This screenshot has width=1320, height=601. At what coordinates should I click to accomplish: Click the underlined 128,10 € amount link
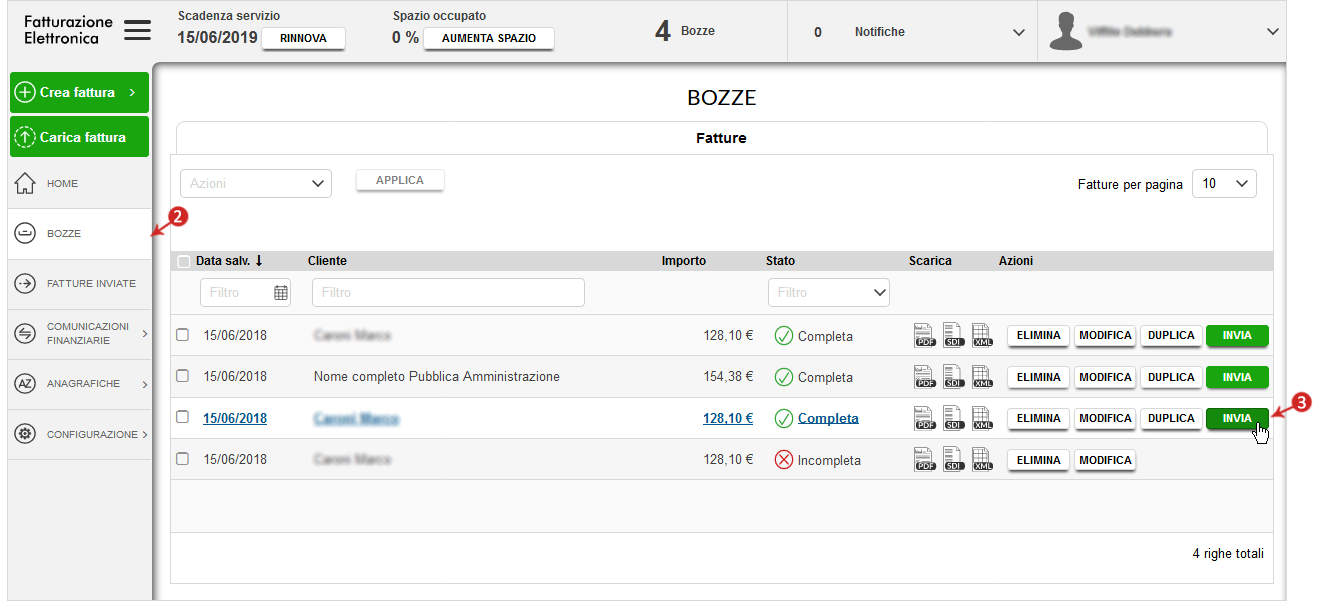coord(728,418)
